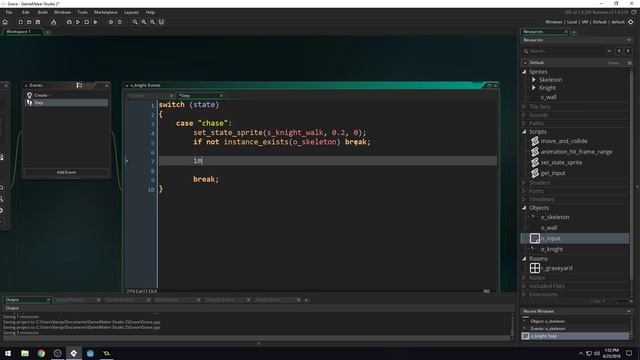Viewport: 640px width, 360px height.
Task: Click code line 7 in the editor
Action: [328, 160]
